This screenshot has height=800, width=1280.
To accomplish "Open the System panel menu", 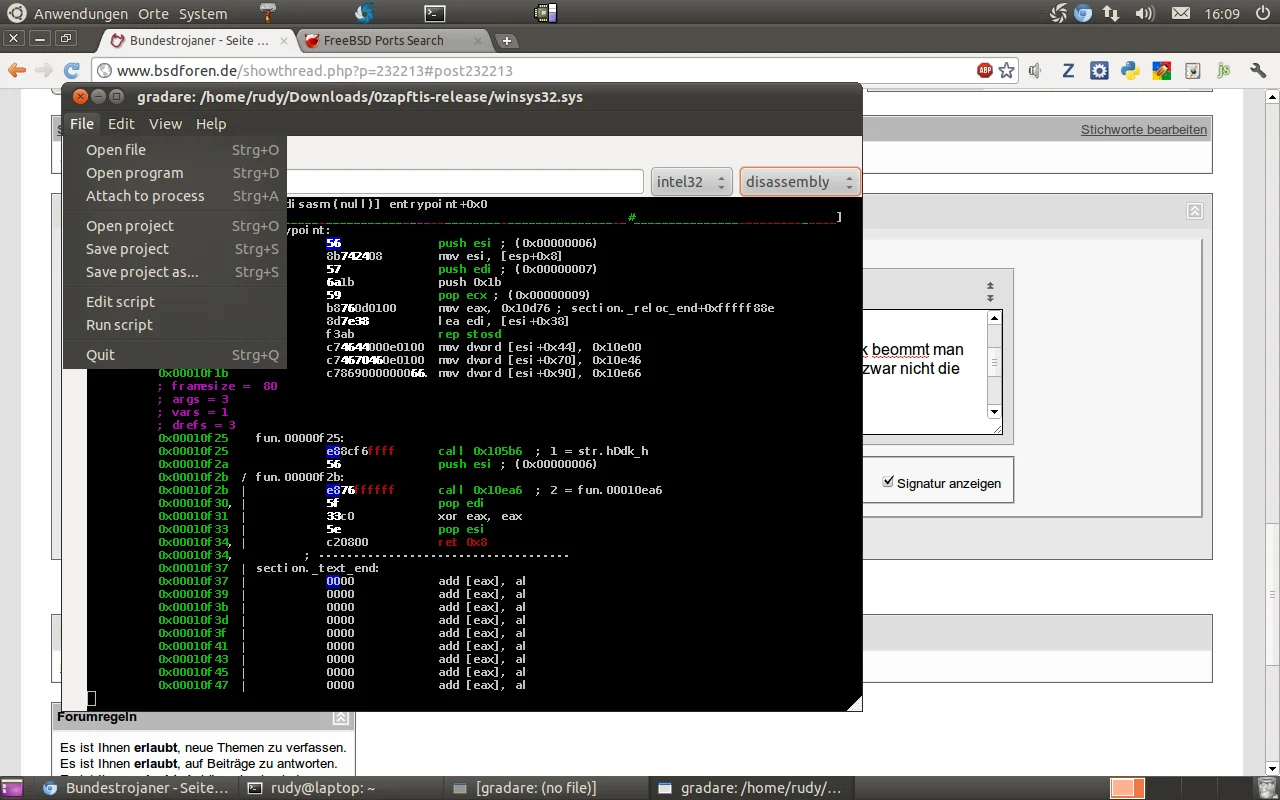I will 203,14.
